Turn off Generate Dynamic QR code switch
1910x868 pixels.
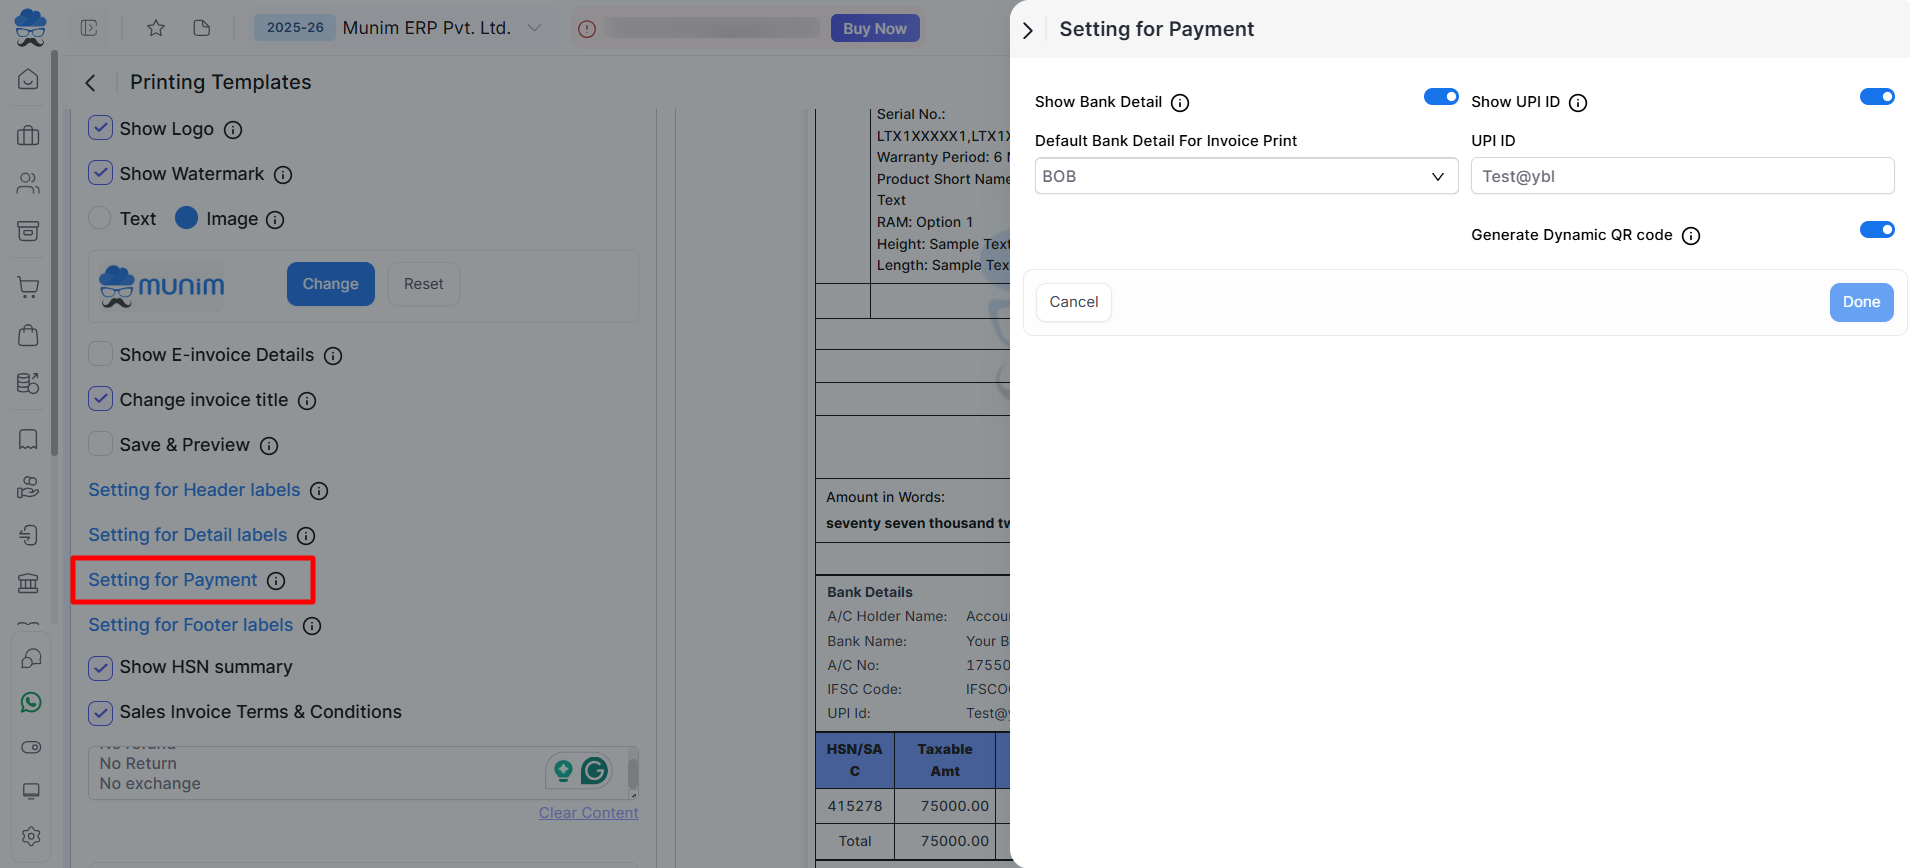coord(1876,230)
